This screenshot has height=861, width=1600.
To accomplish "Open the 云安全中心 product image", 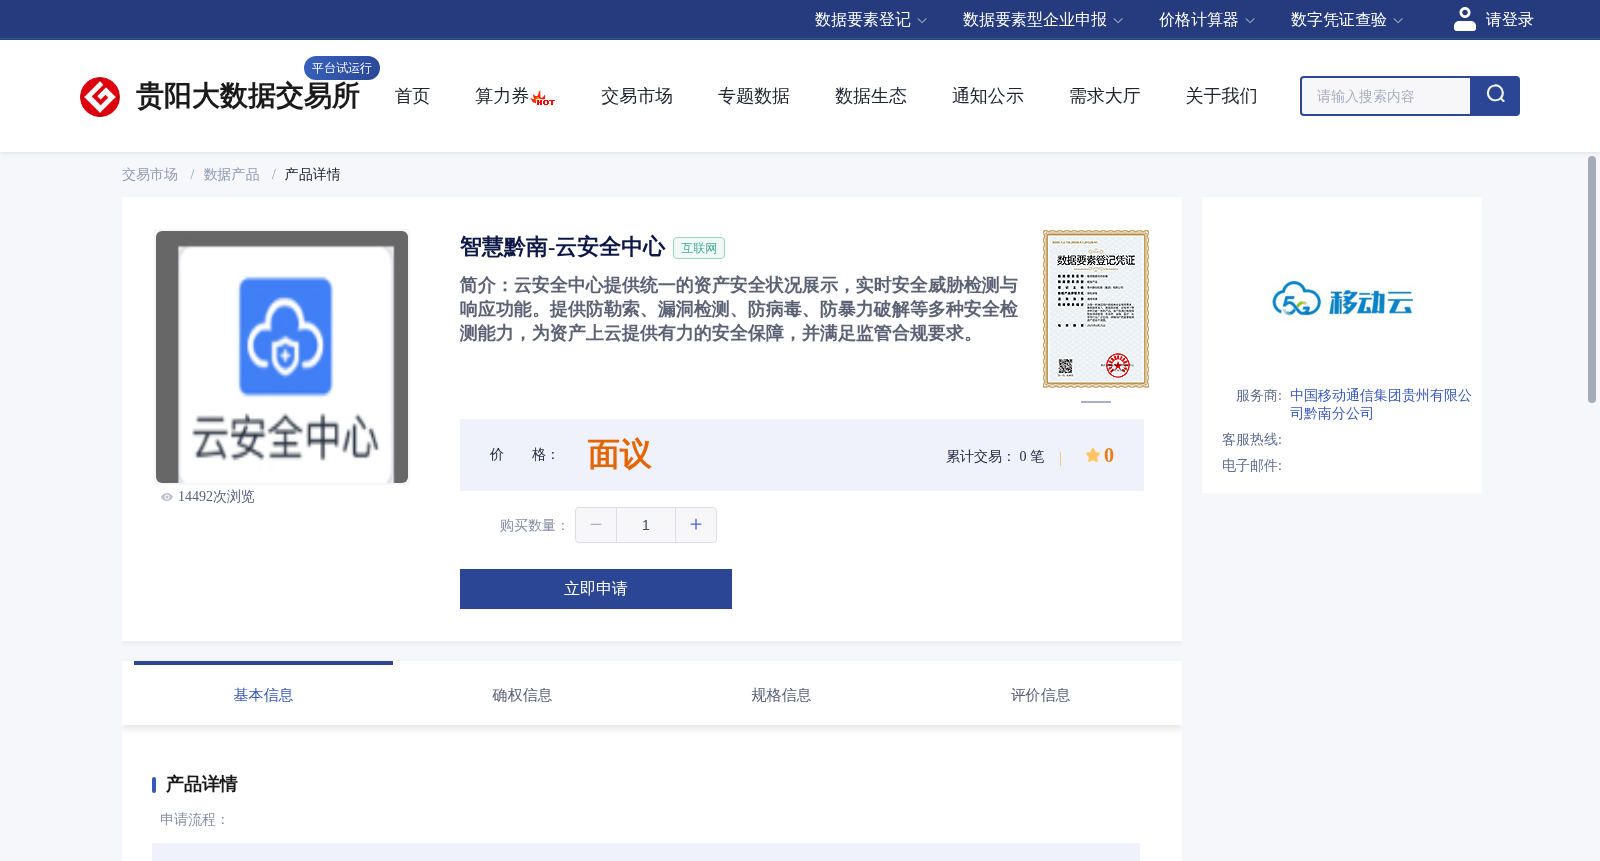I will pyautogui.click(x=282, y=357).
